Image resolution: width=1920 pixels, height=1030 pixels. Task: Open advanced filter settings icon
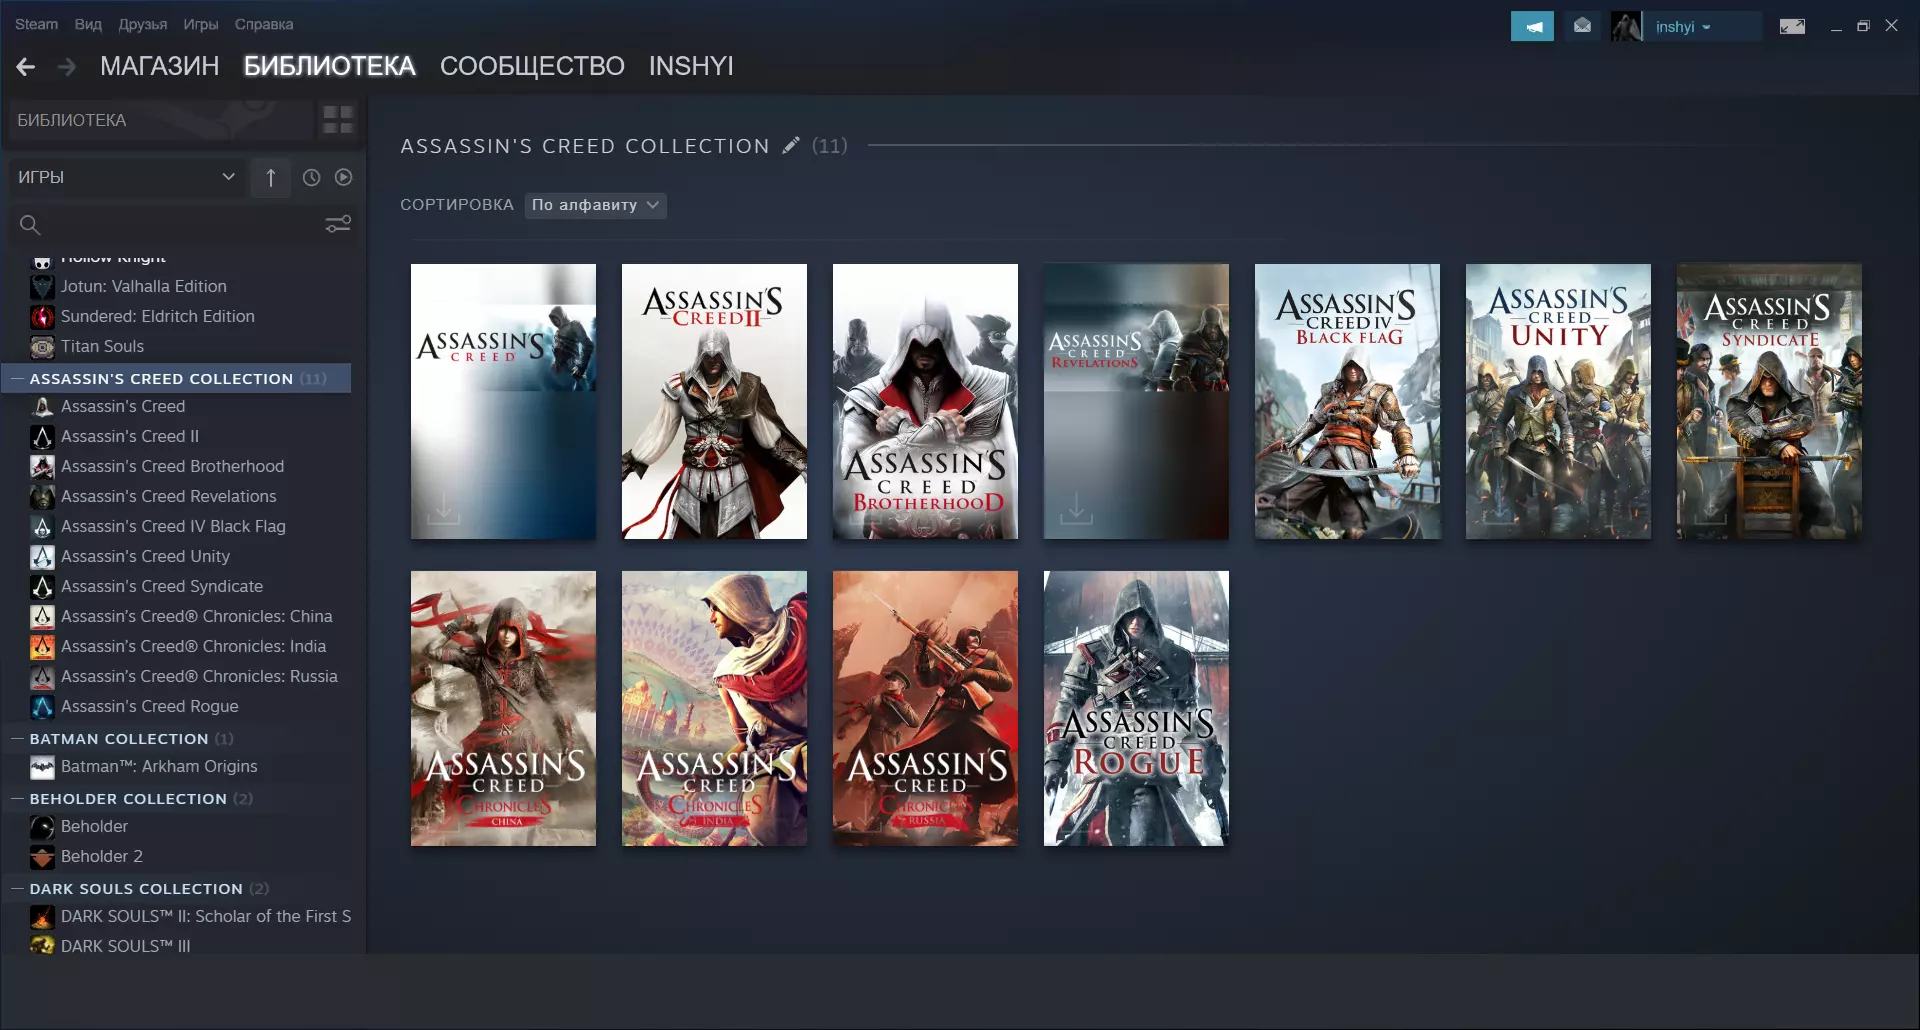click(338, 224)
